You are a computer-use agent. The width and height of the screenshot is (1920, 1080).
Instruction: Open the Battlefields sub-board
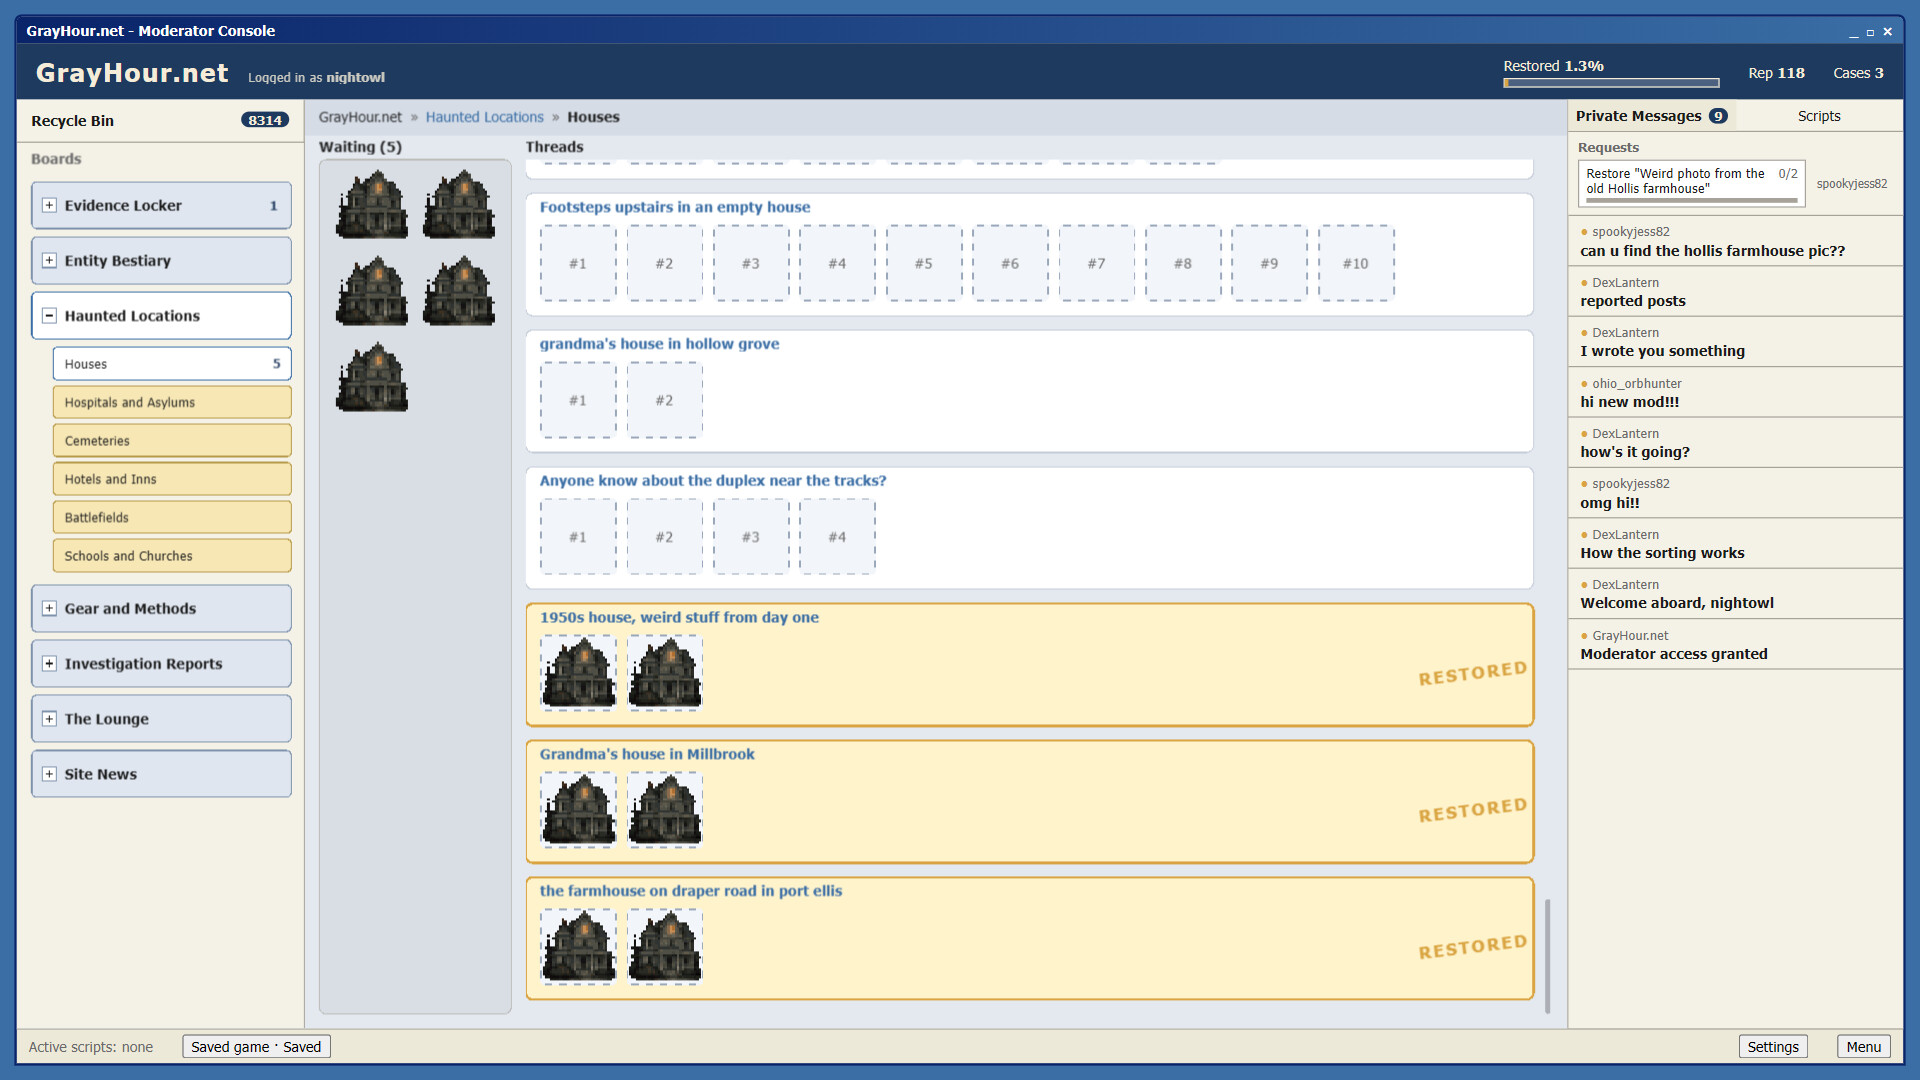[172, 517]
